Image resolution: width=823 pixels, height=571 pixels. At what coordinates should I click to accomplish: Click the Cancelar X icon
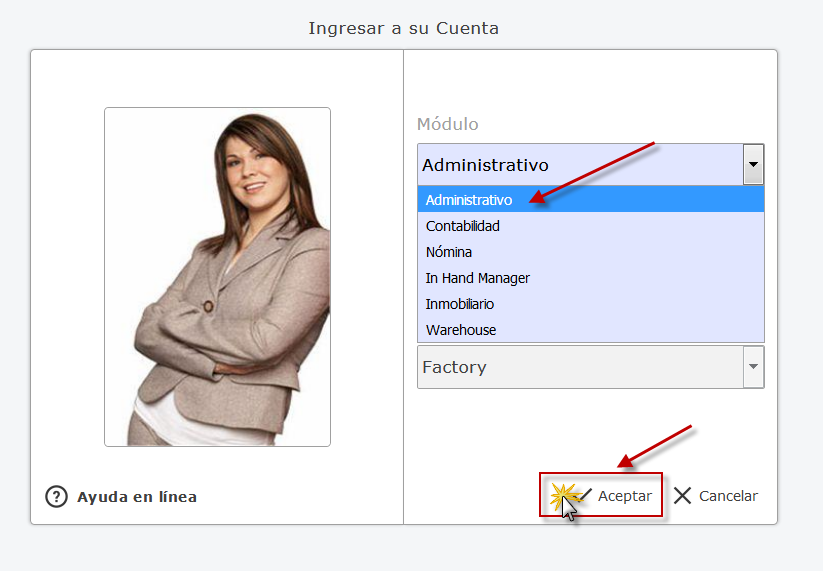tap(682, 495)
